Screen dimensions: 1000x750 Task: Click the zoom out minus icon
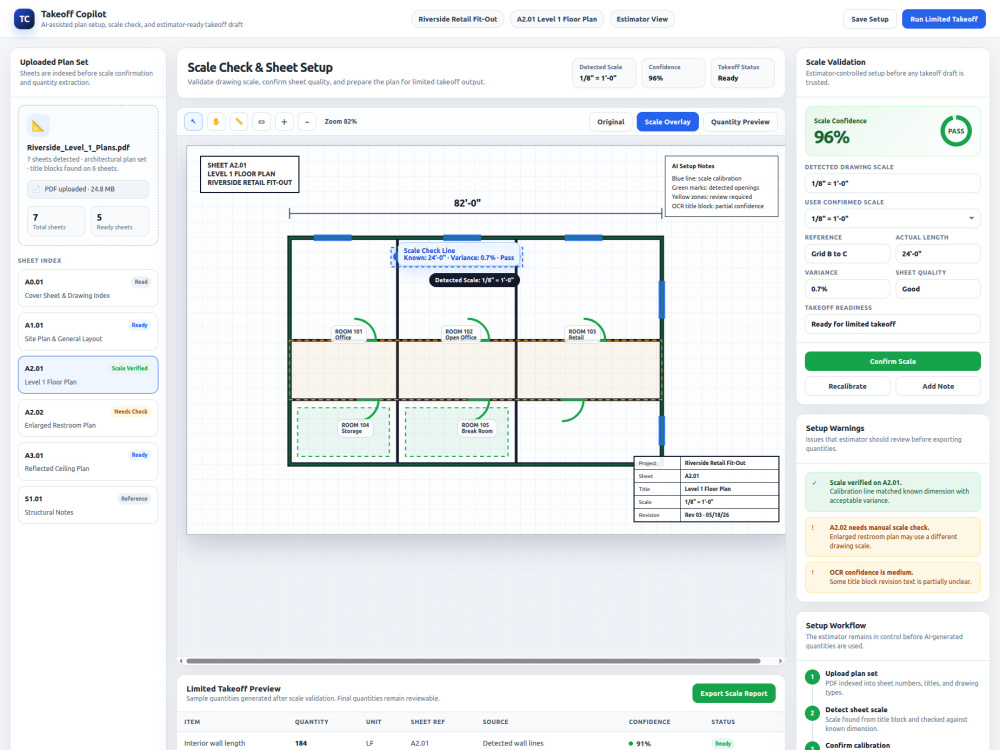tap(307, 121)
